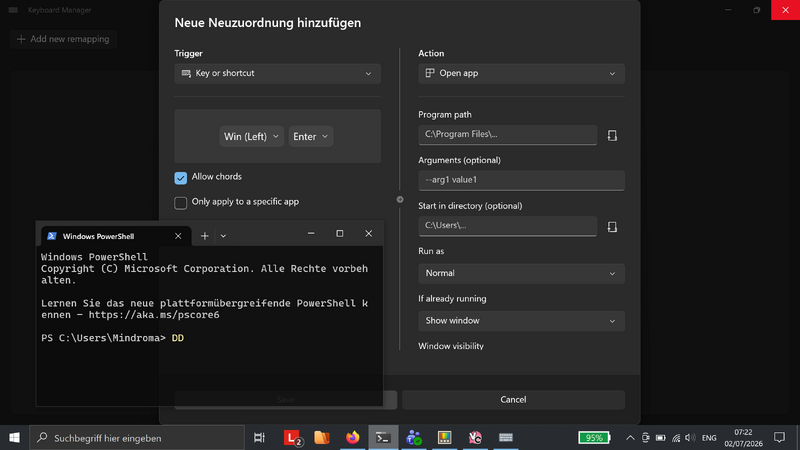This screenshot has height=450, width=800.
Task: Click the red L app icon in taskbar
Action: click(x=292, y=438)
